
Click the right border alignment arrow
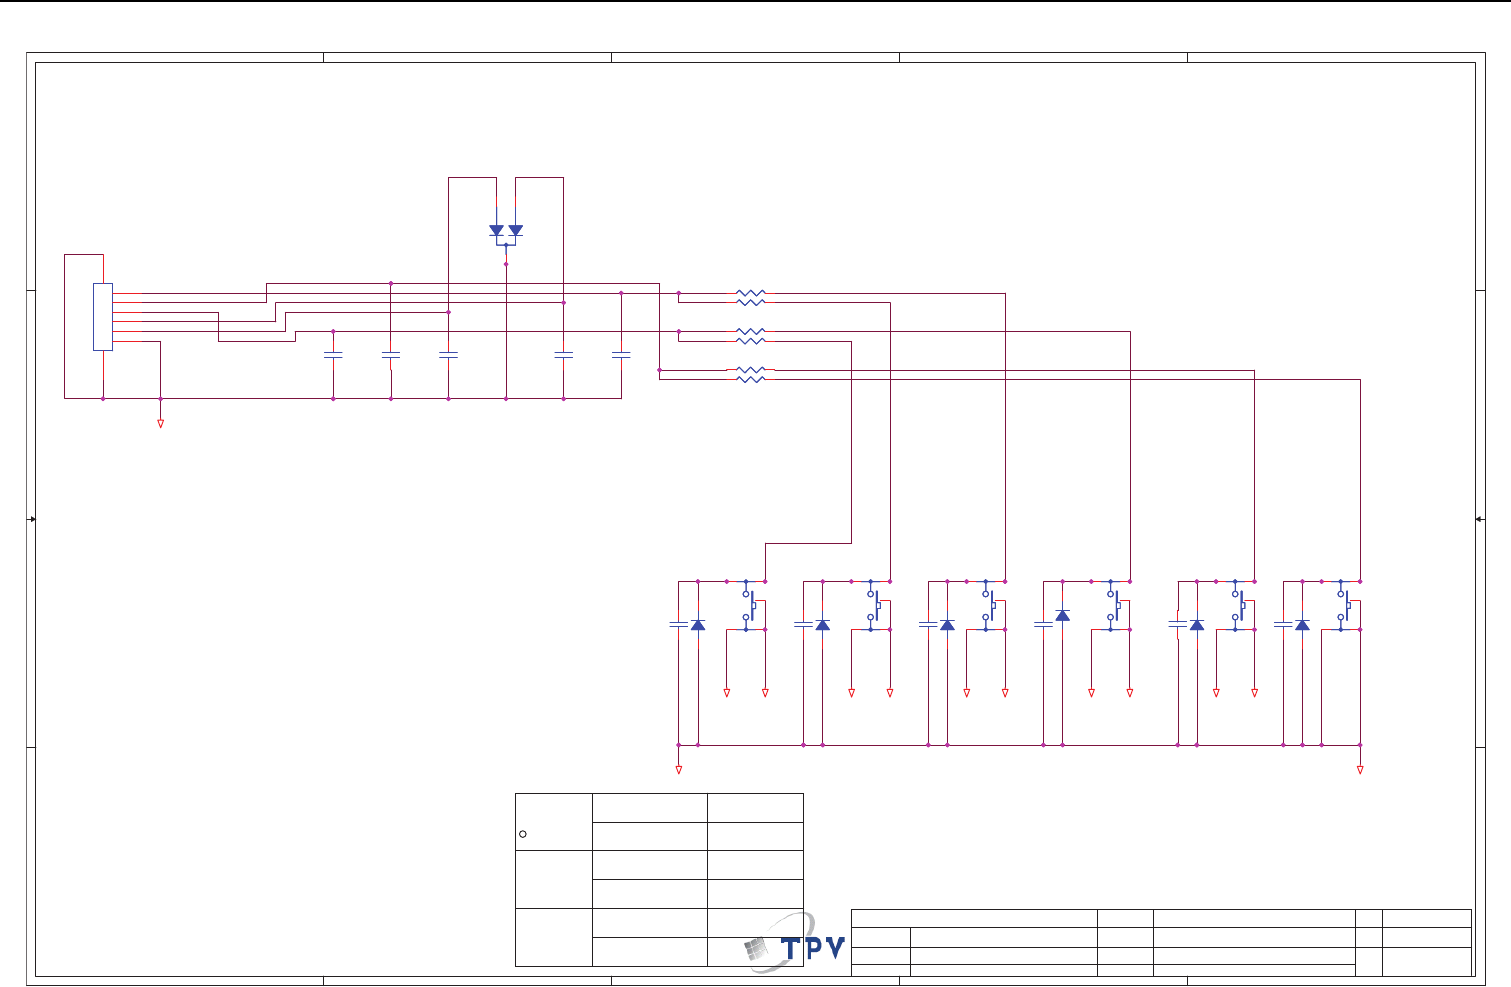pos(1479,519)
